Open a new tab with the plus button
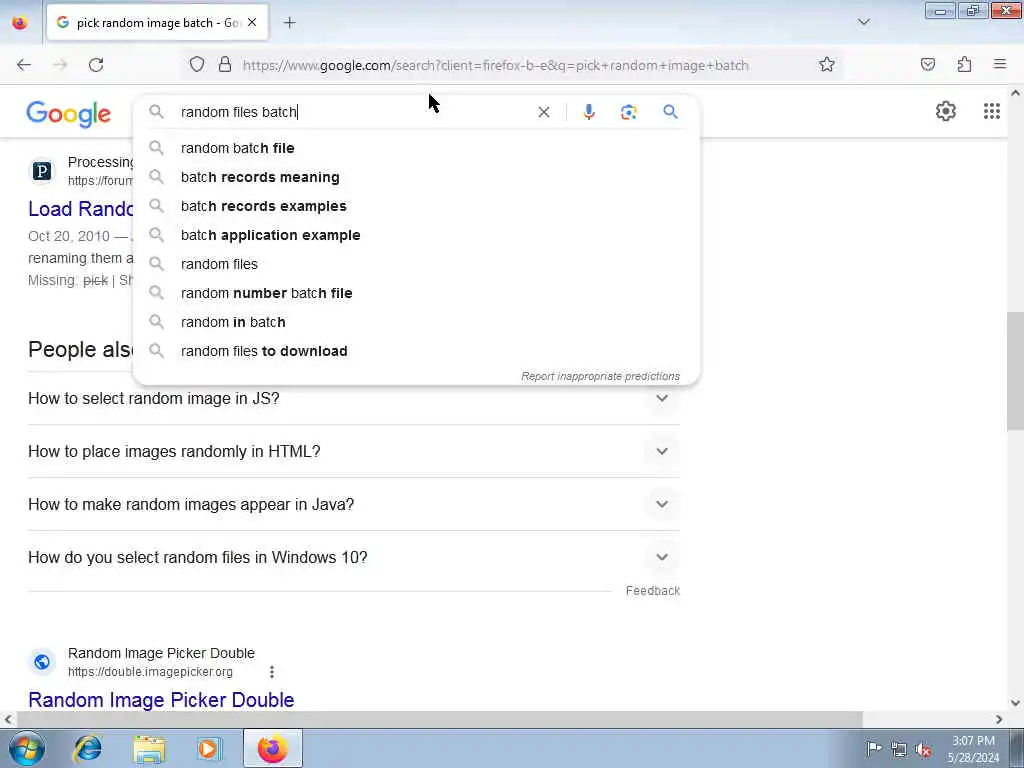Screen dimensions: 1024x768 click(x=290, y=23)
